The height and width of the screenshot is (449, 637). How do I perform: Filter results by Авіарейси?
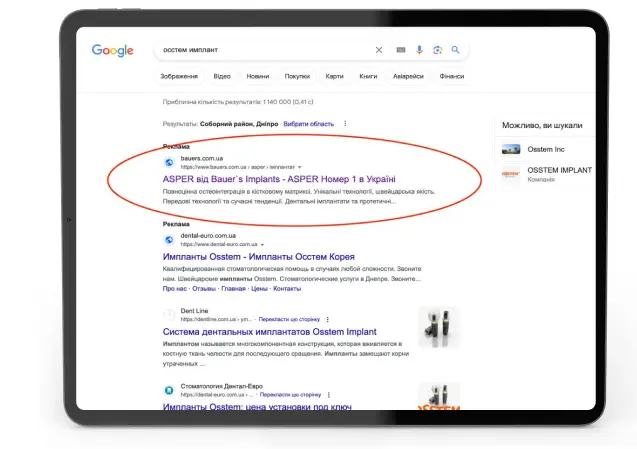[x=408, y=76]
